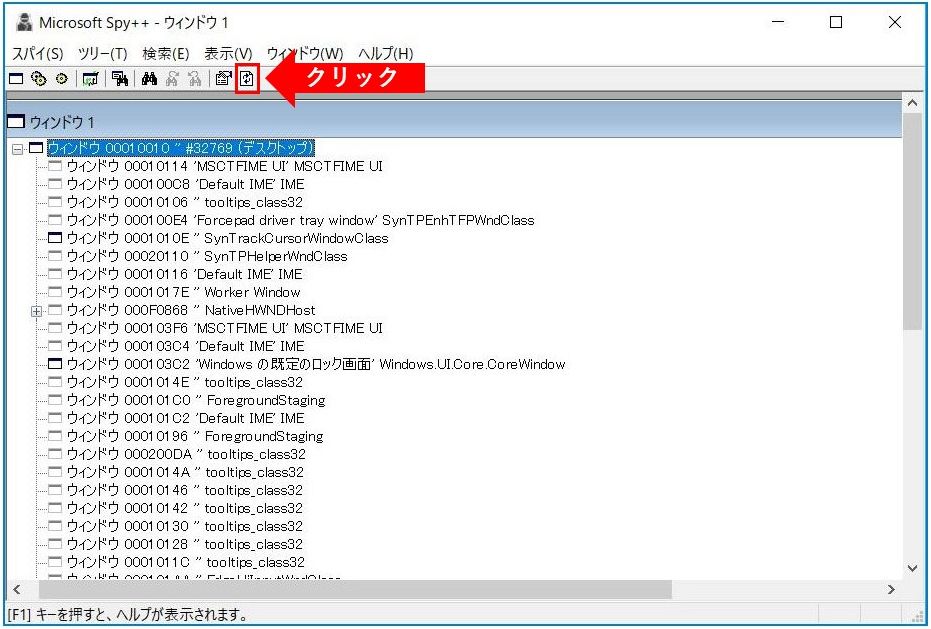Select row 0001011C tooltips_class32

[x=185, y=562]
